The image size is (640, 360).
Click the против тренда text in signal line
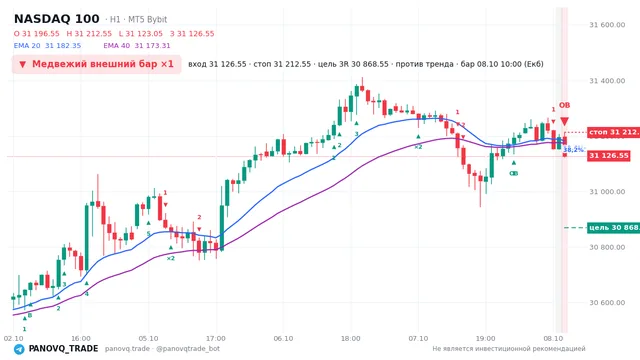pyautogui.click(x=424, y=64)
